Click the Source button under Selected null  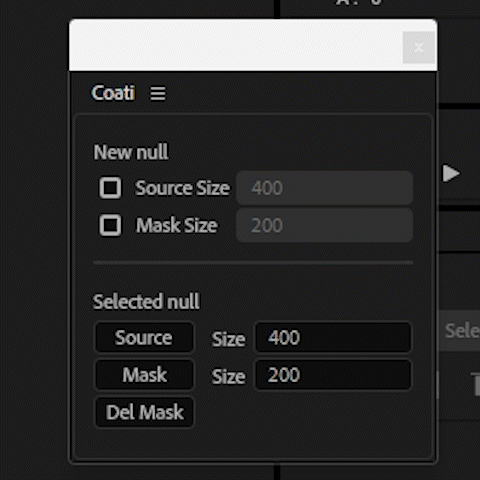144,337
